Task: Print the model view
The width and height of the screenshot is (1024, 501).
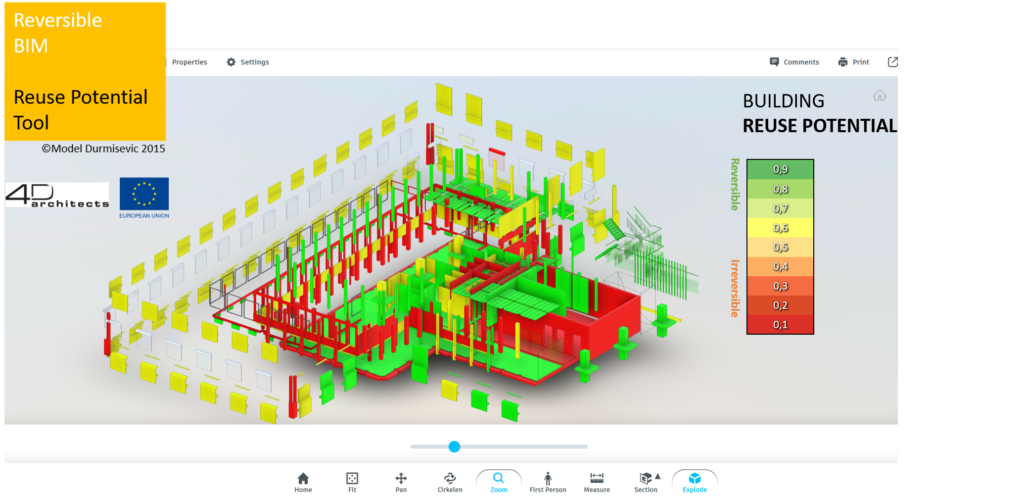Action: click(x=853, y=62)
